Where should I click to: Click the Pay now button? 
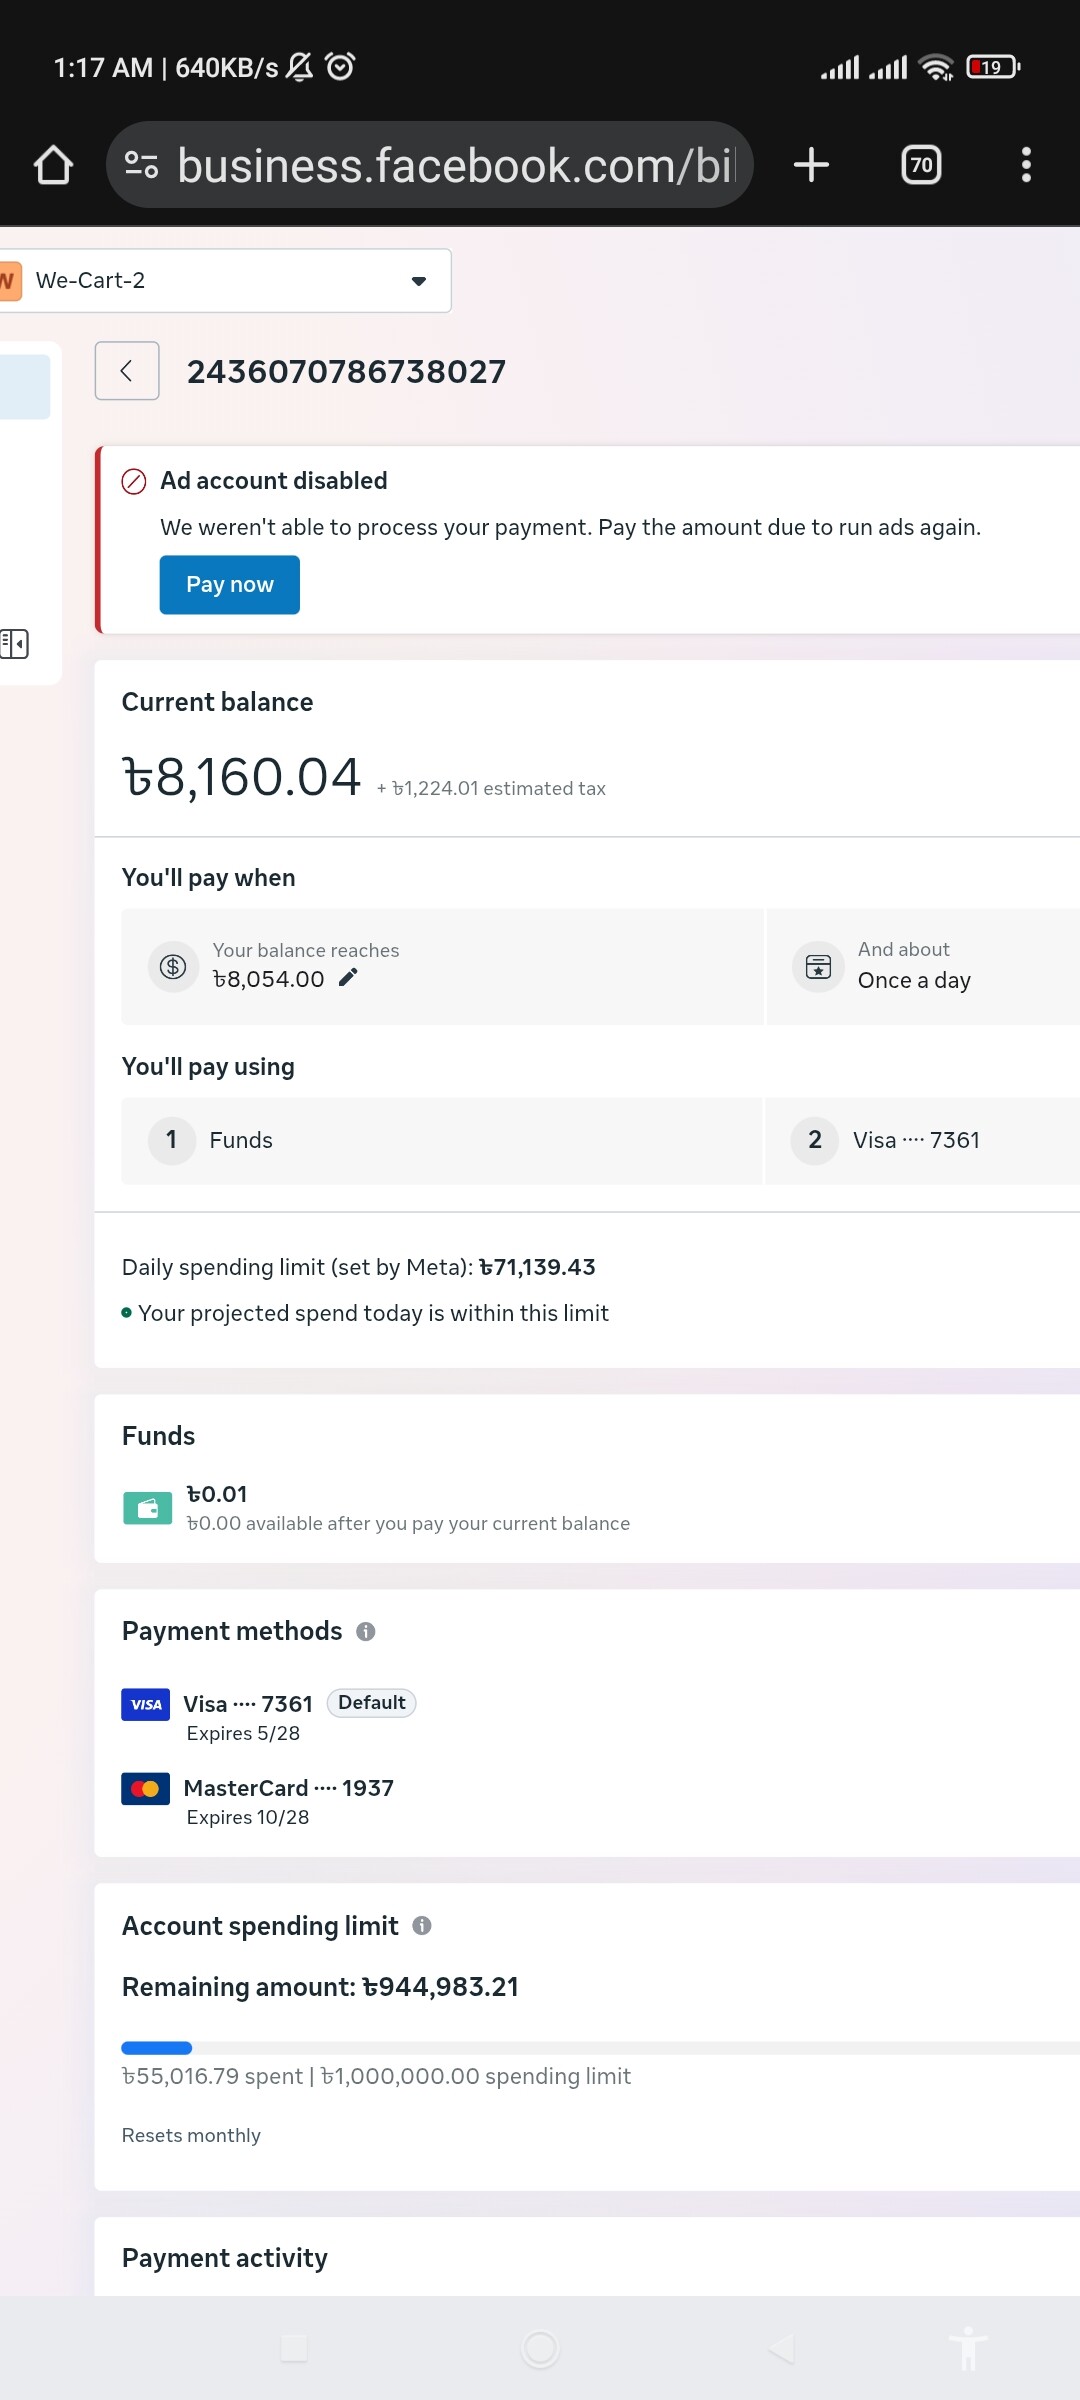(x=230, y=585)
